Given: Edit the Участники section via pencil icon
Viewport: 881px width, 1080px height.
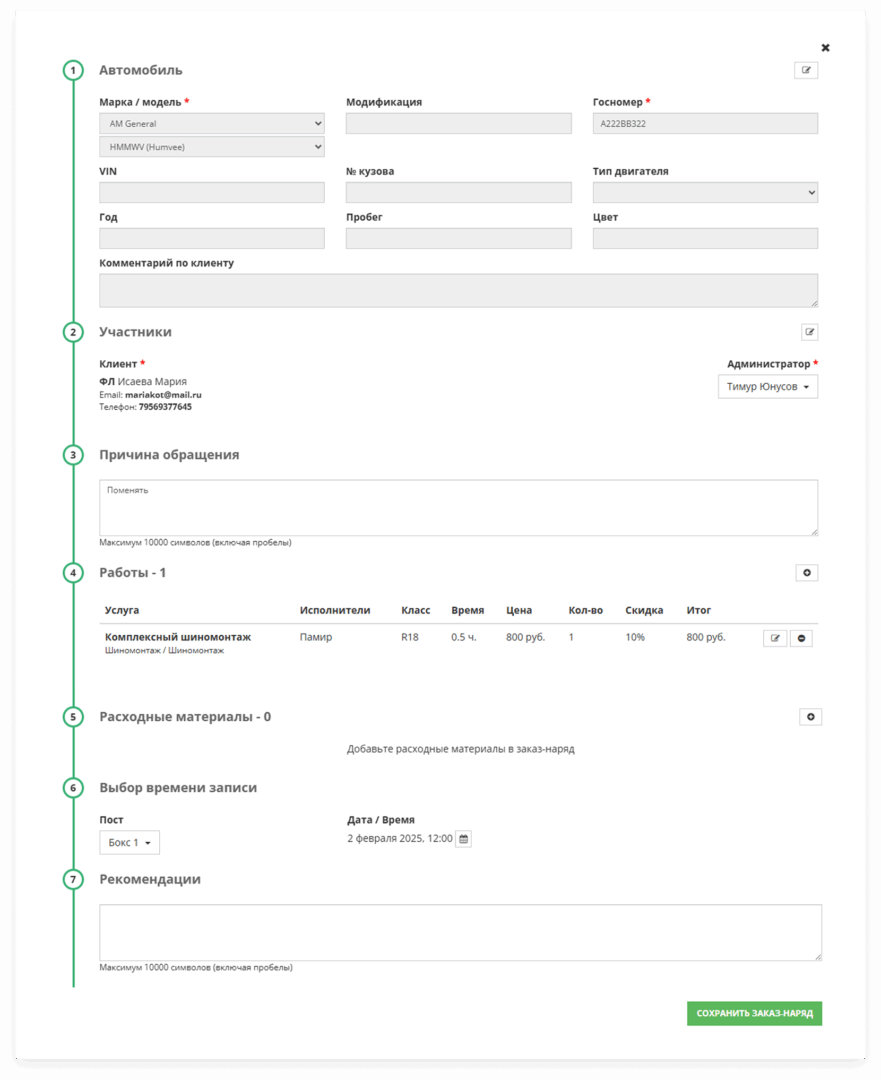Looking at the screenshot, I should click(x=809, y=332).
